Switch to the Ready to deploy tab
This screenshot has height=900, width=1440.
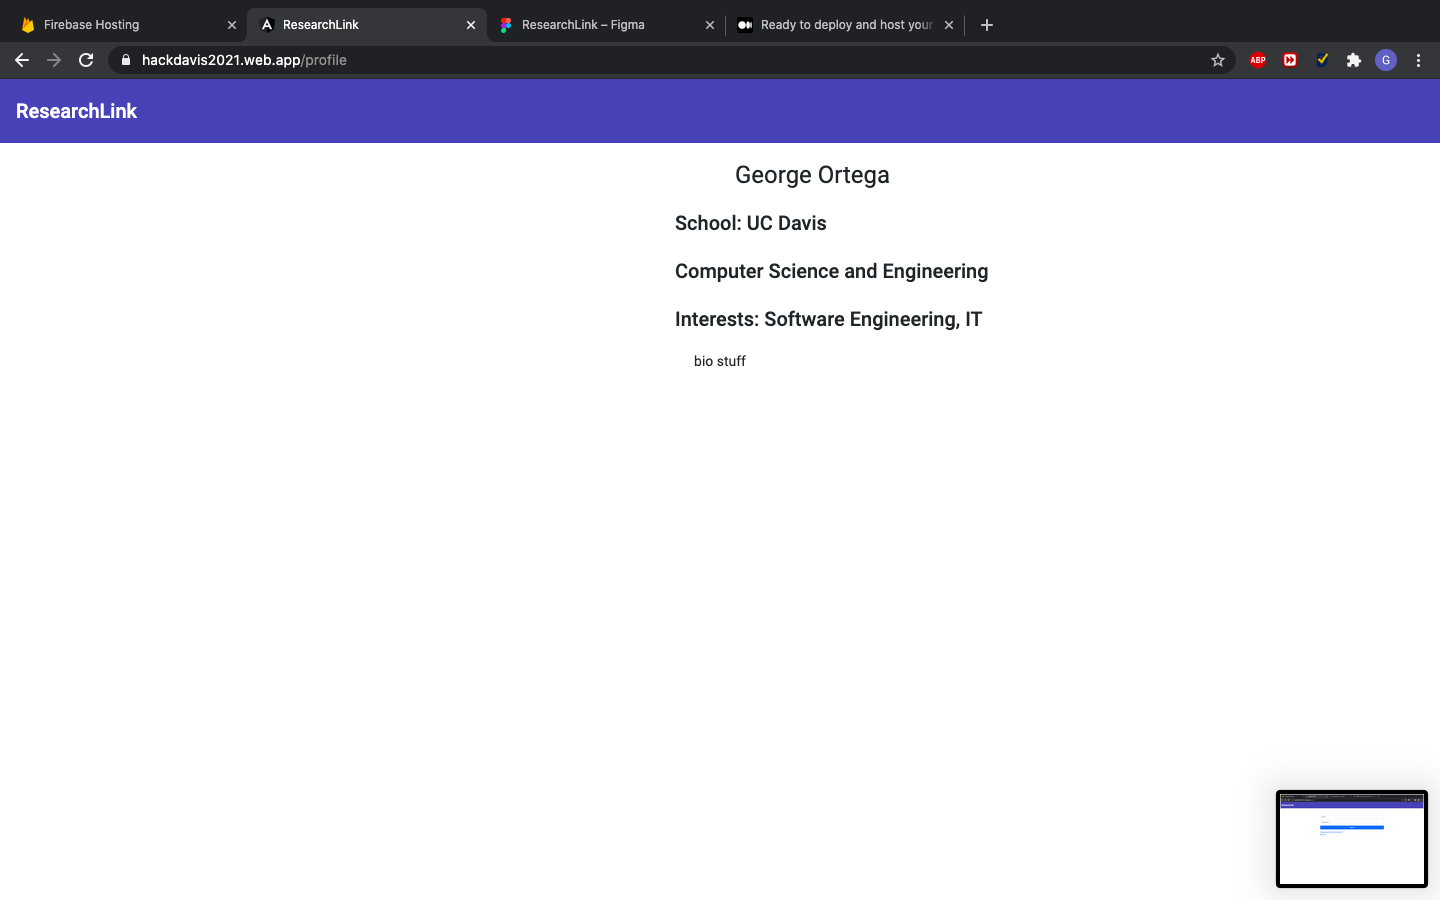tap(845, 25)
